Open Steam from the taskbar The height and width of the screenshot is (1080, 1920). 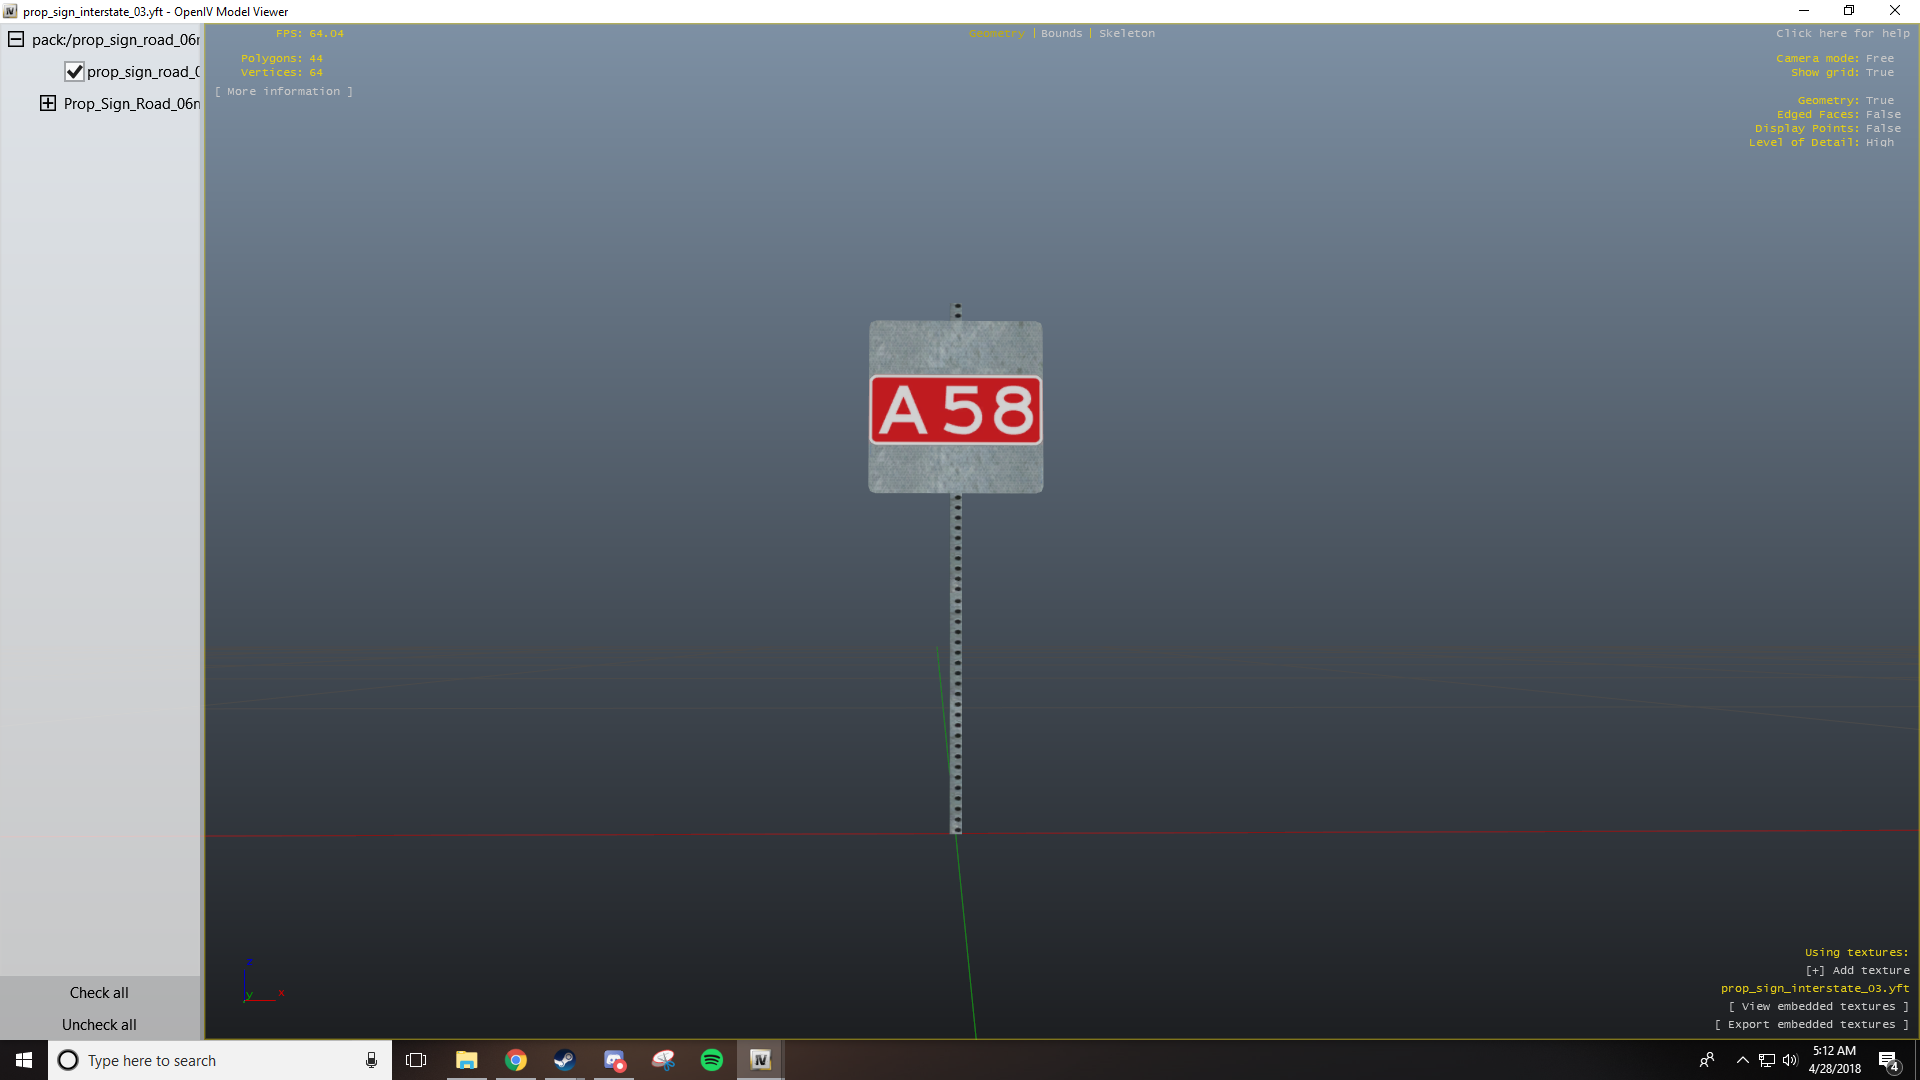(564, 1060)
